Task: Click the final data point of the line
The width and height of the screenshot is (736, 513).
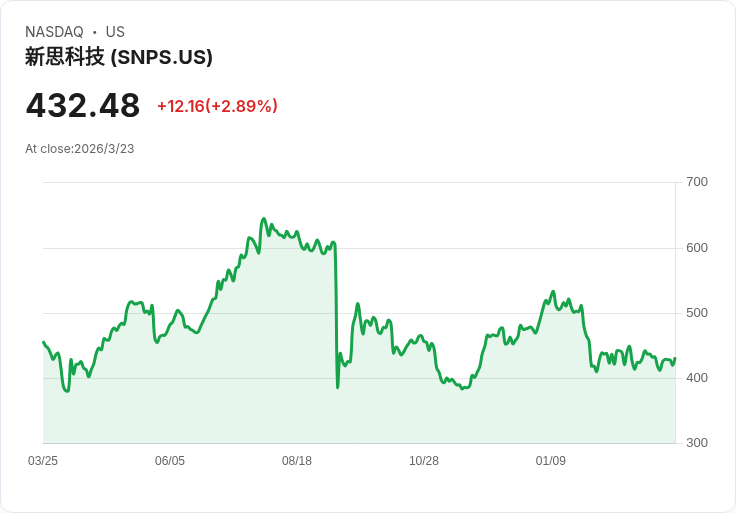Action: click(x=675, y=359)
